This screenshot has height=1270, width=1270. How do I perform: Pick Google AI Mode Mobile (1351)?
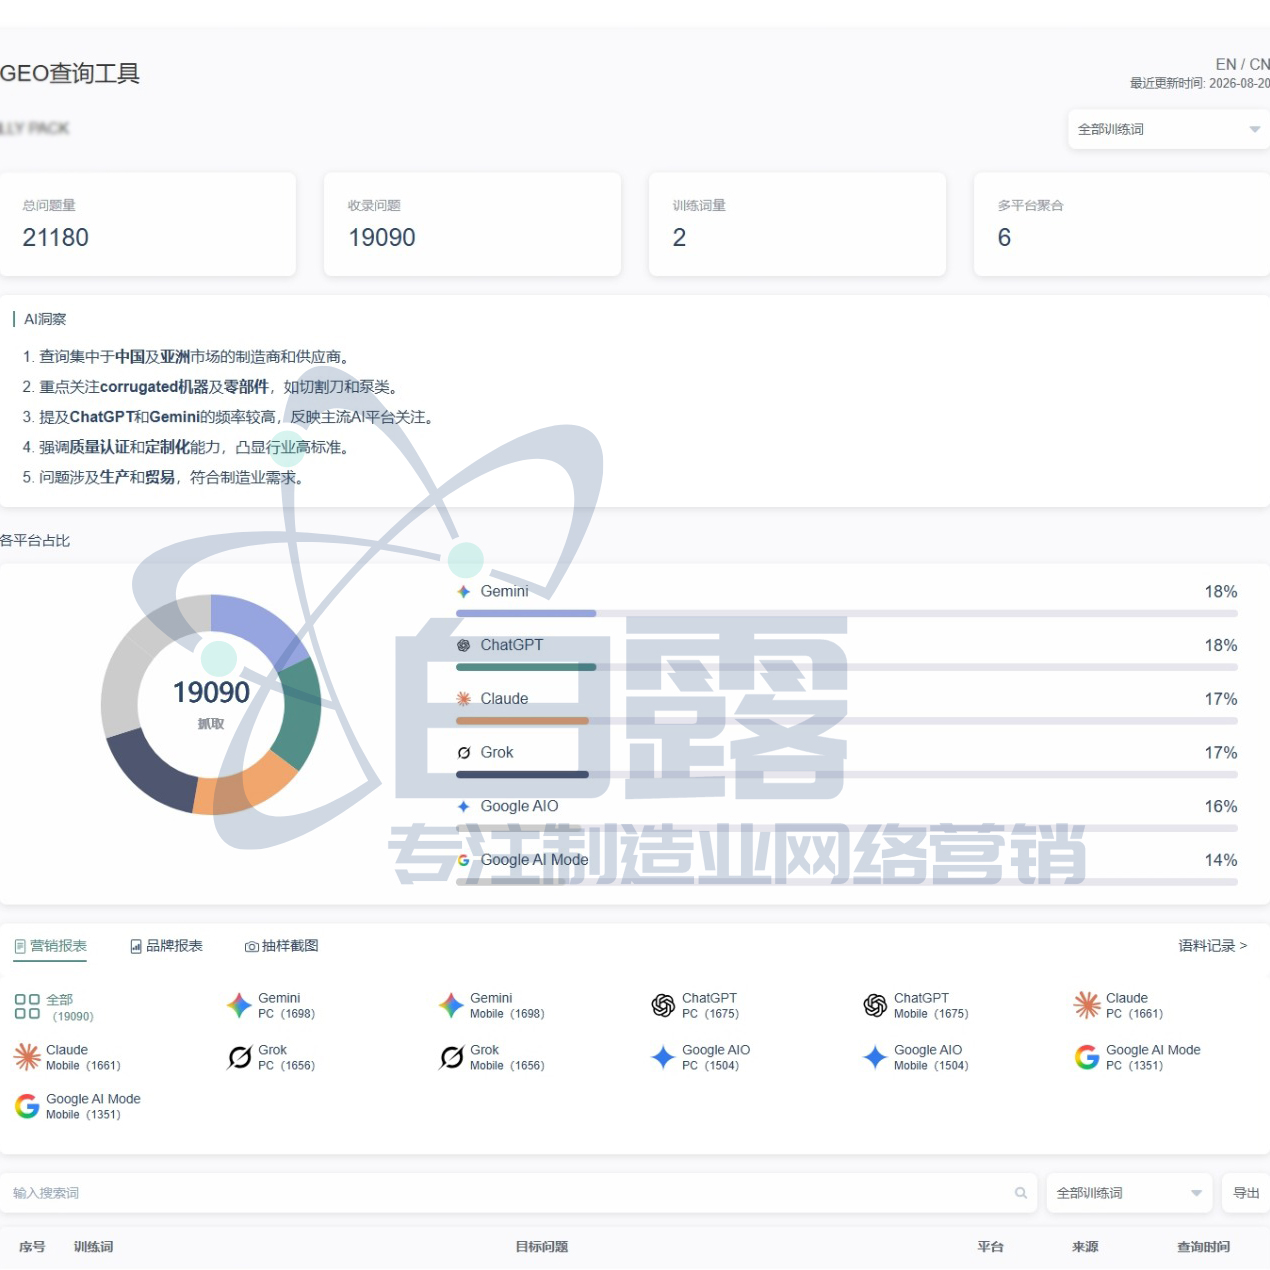[78, 1106]
